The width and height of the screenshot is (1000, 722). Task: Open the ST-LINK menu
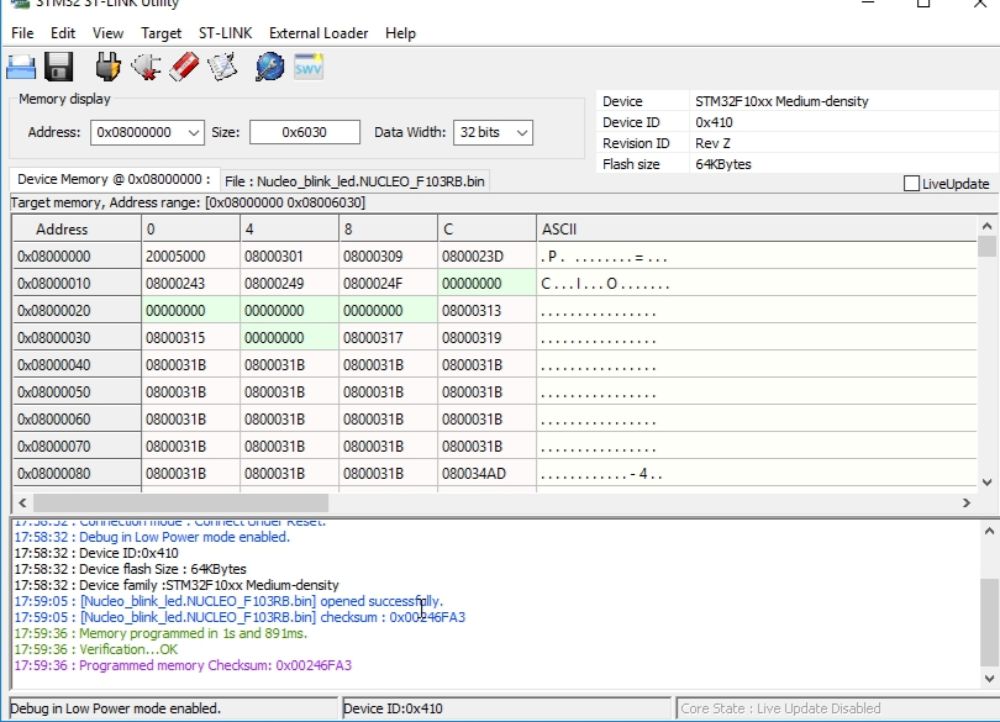[225, 33]
